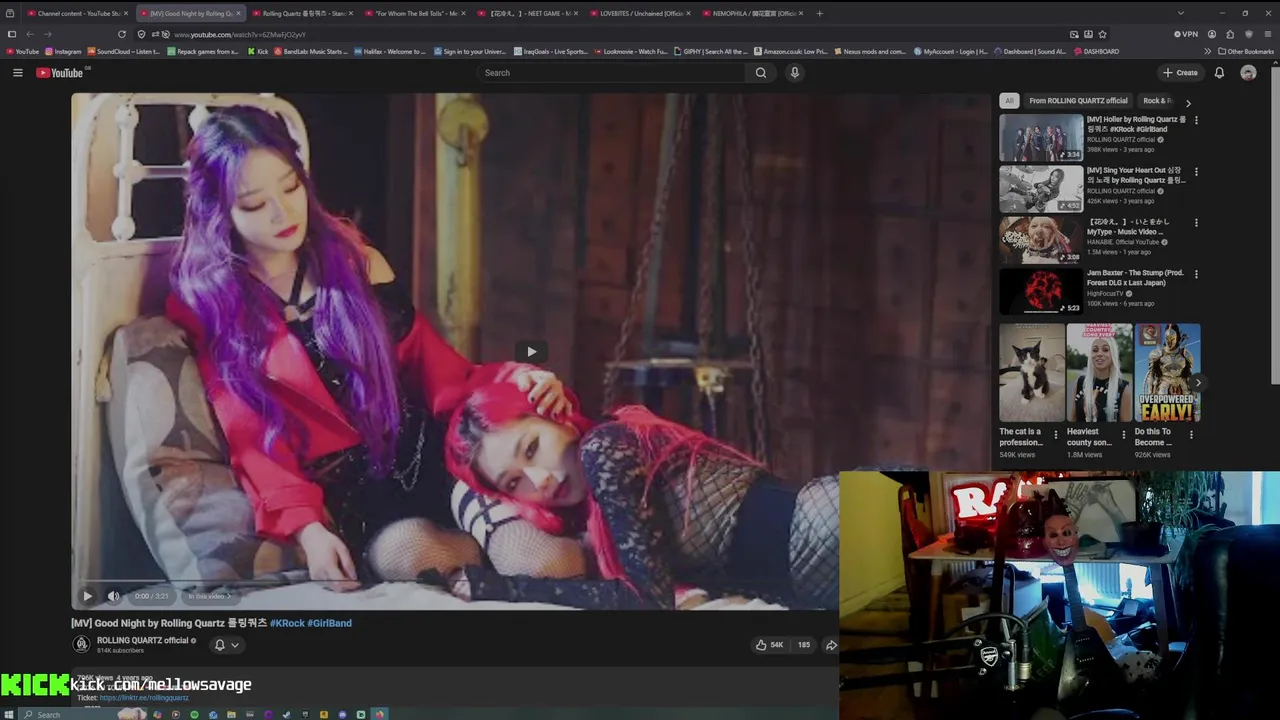Go to the YouTube home logo
The image size is (1280, 720).
click(59, 73)
